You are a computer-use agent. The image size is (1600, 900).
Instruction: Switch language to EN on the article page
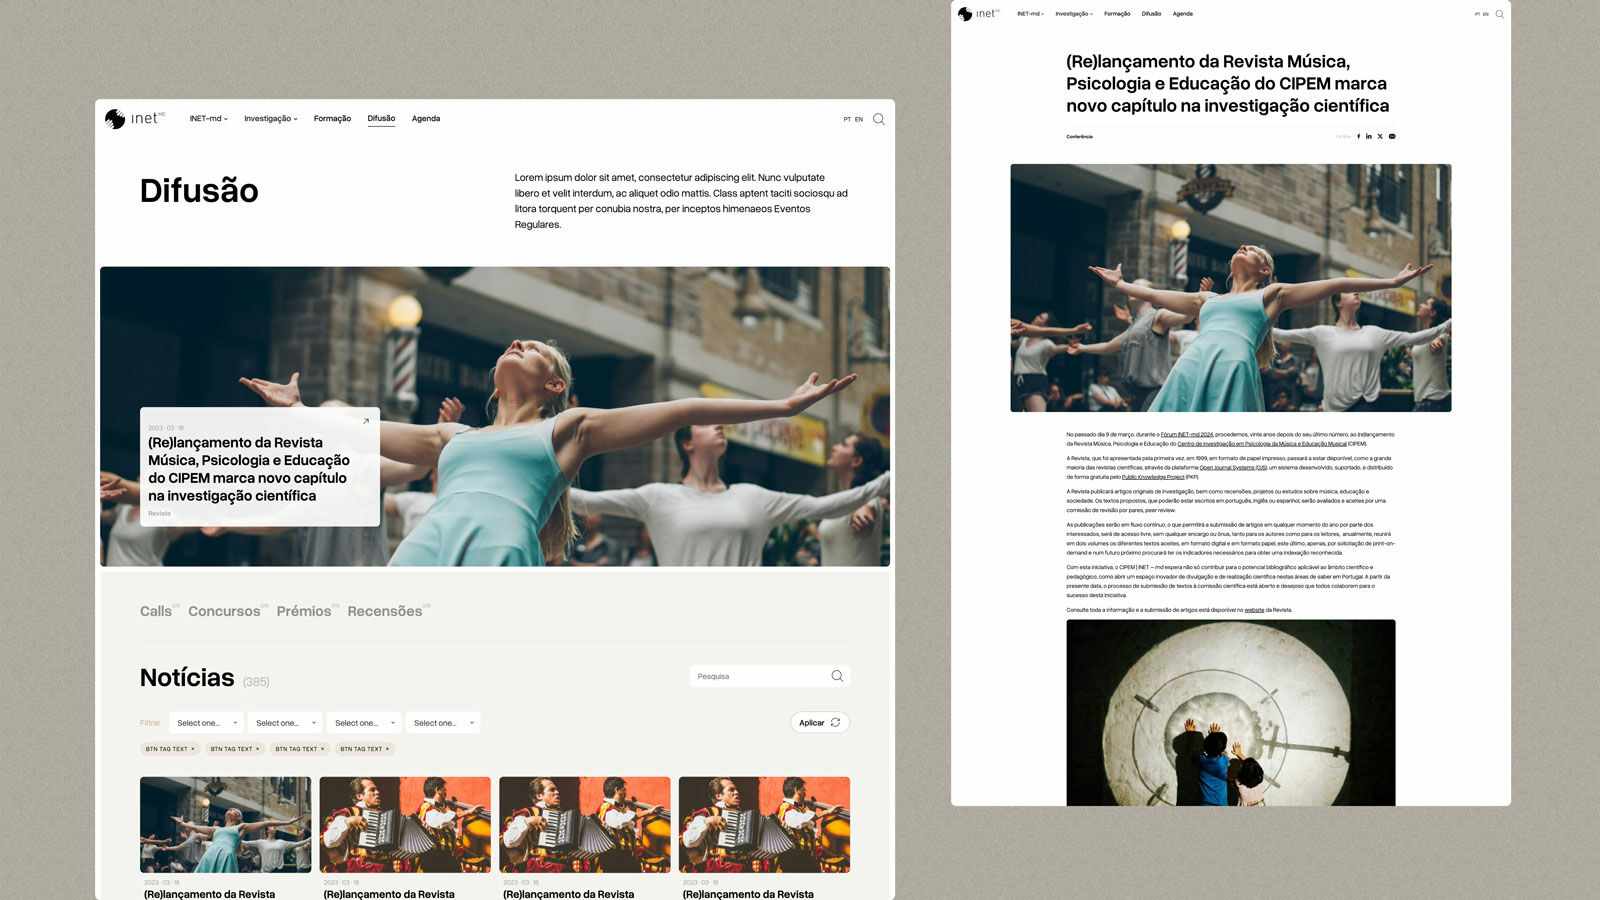click(x=1486, y=14)
